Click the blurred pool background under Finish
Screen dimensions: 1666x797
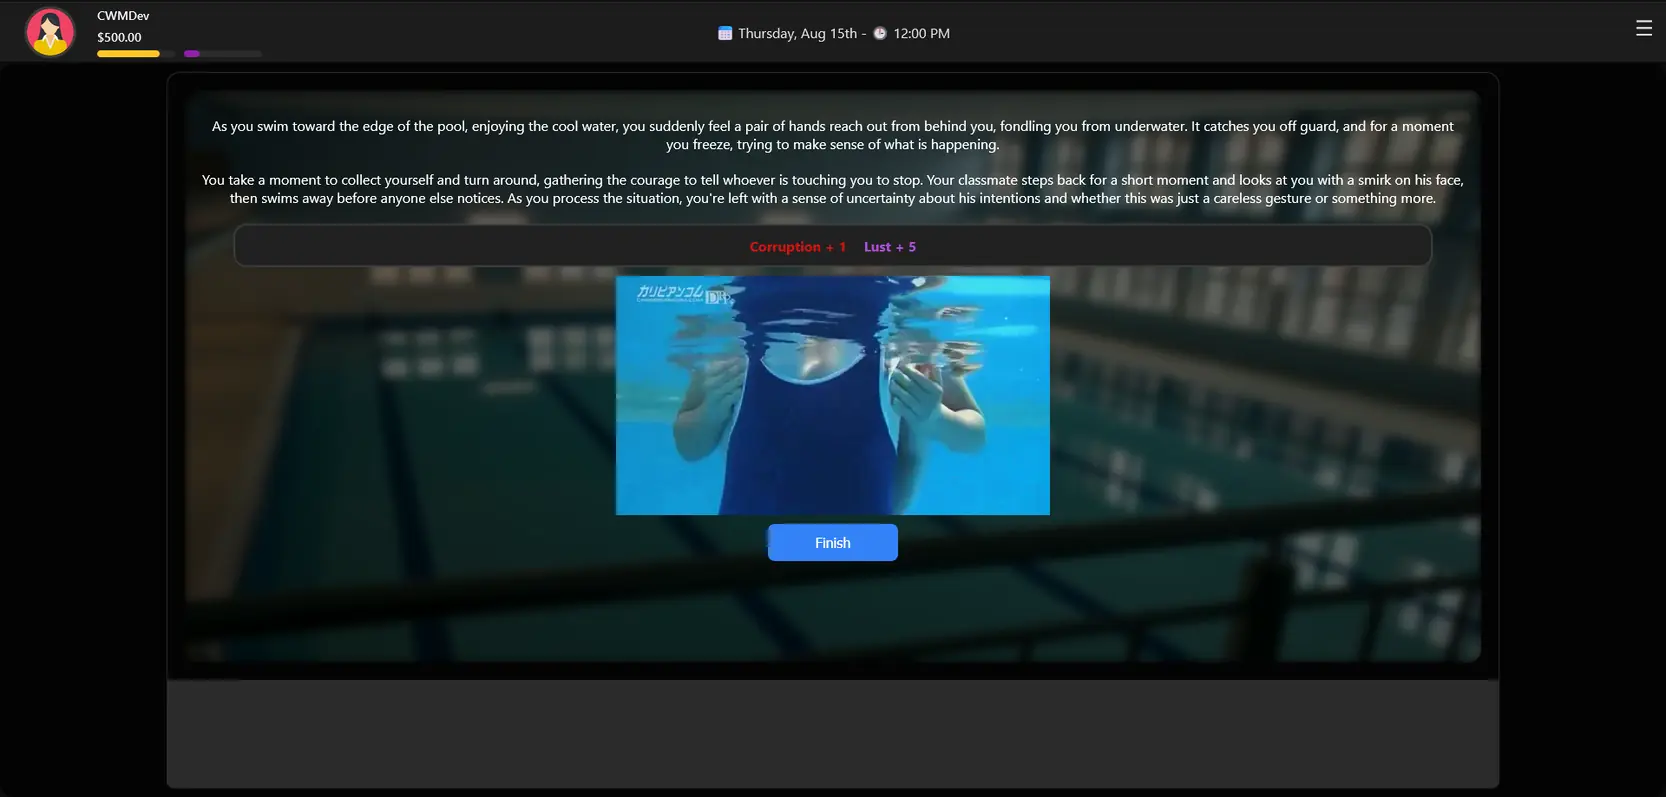coord(832,610)
